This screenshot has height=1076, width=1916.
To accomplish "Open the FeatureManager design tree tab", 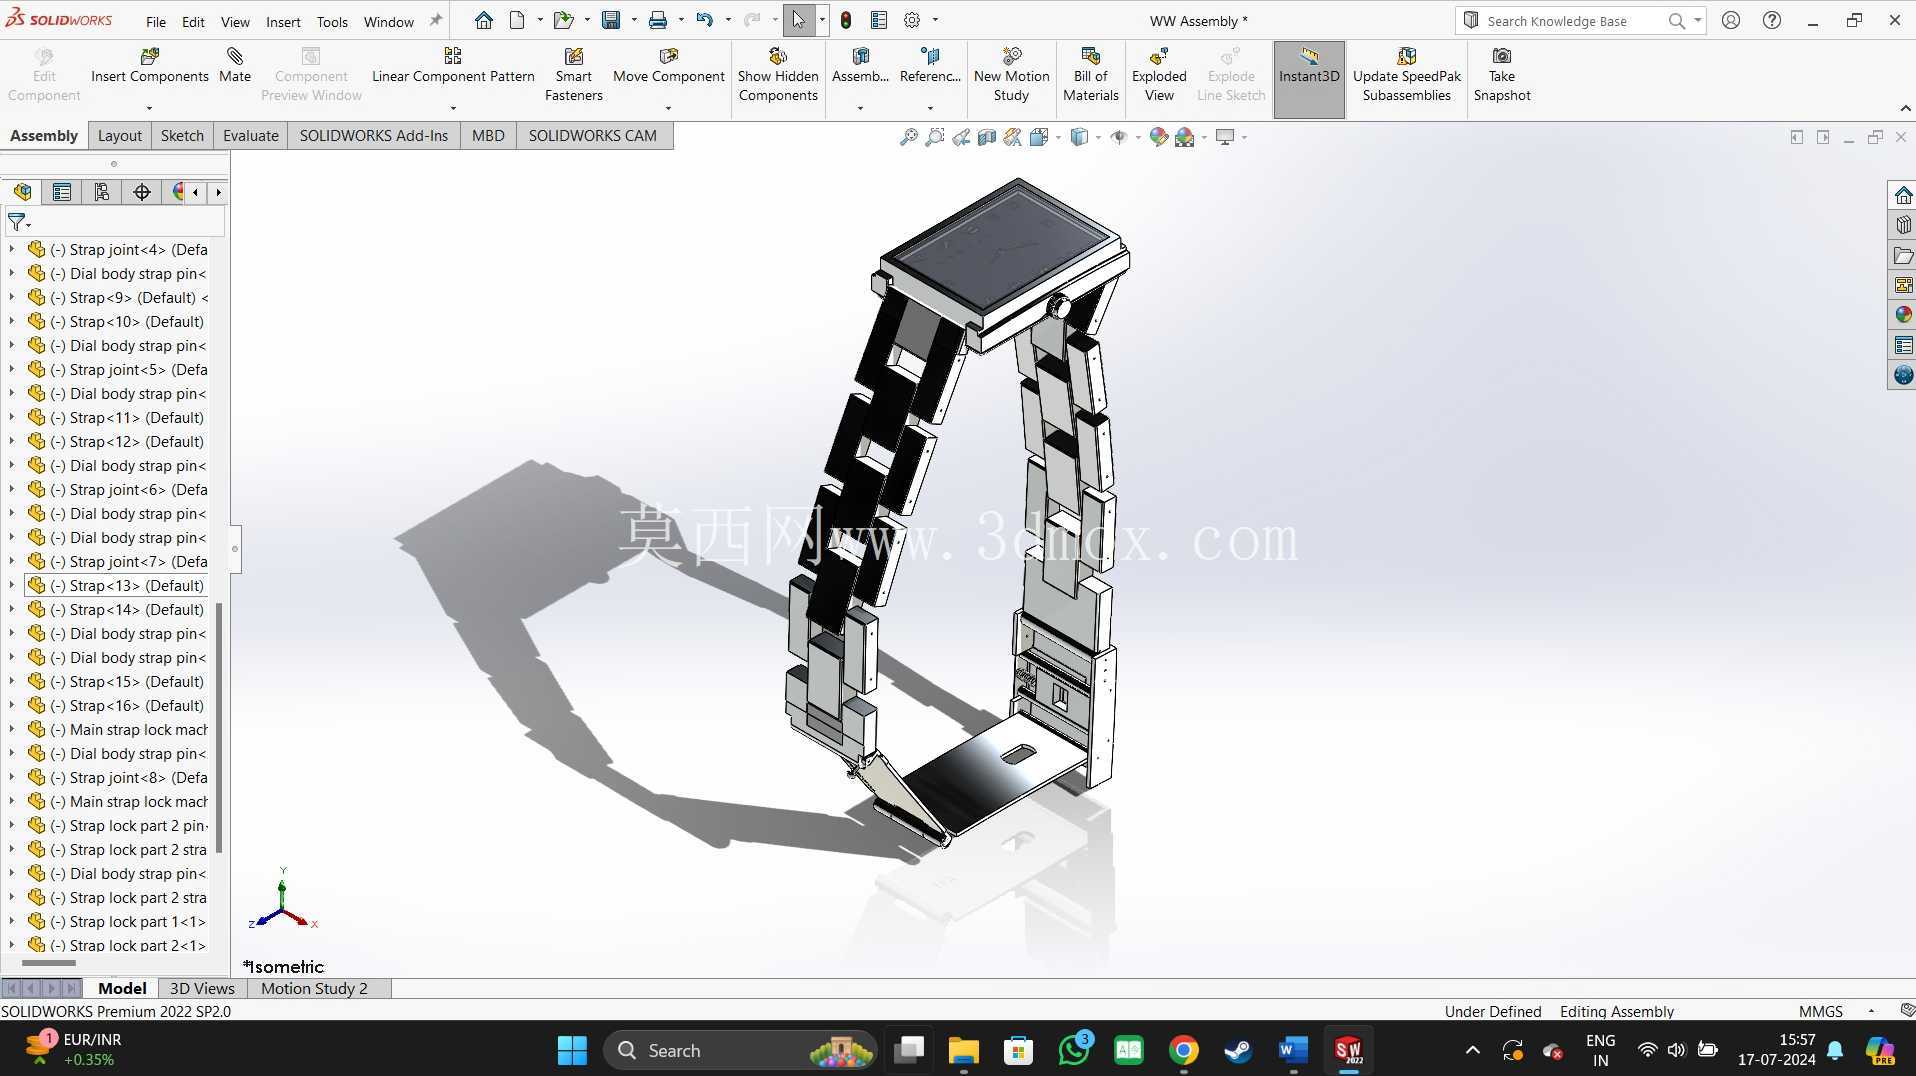I will pyautogui.click(x=22, y=192).
